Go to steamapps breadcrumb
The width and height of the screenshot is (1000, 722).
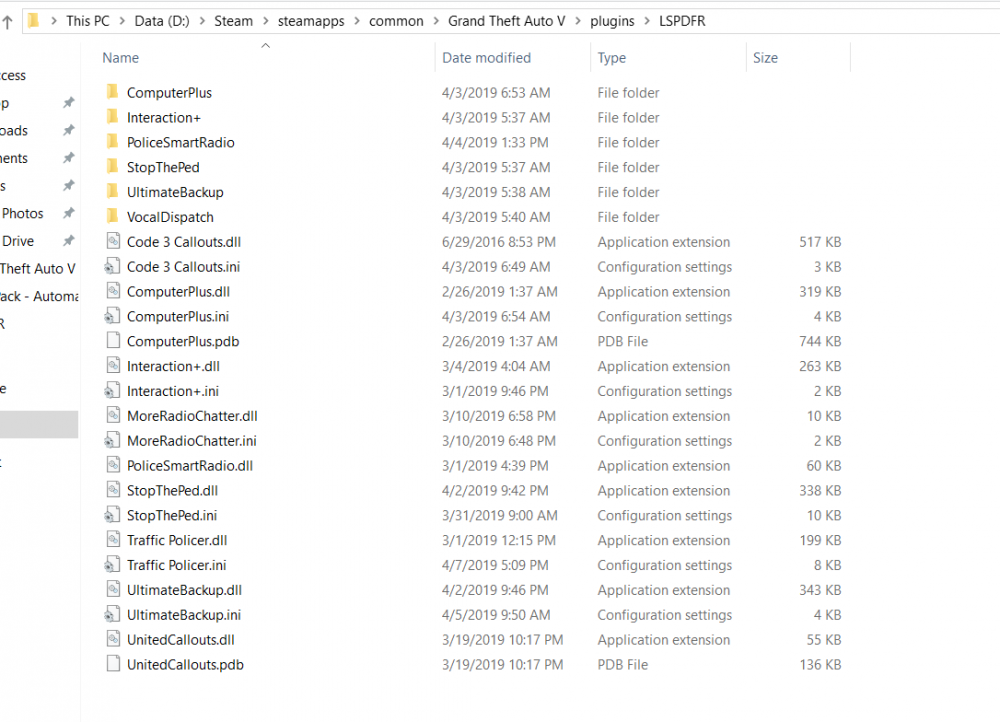click(x=311, y=21)
